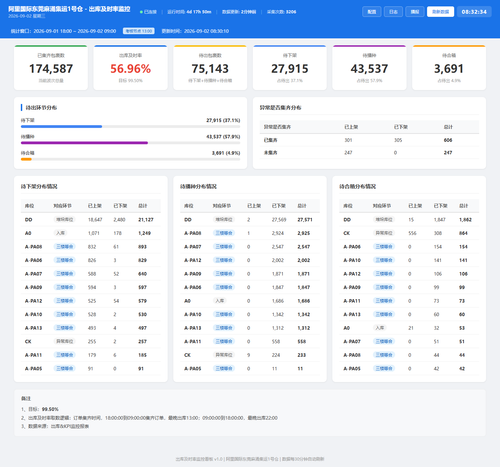This screenshot has height=467, width=500.
Task: Click total 53 in the 待合箱 A0 row
Action: pyautogui.click(x=462, y=328)
